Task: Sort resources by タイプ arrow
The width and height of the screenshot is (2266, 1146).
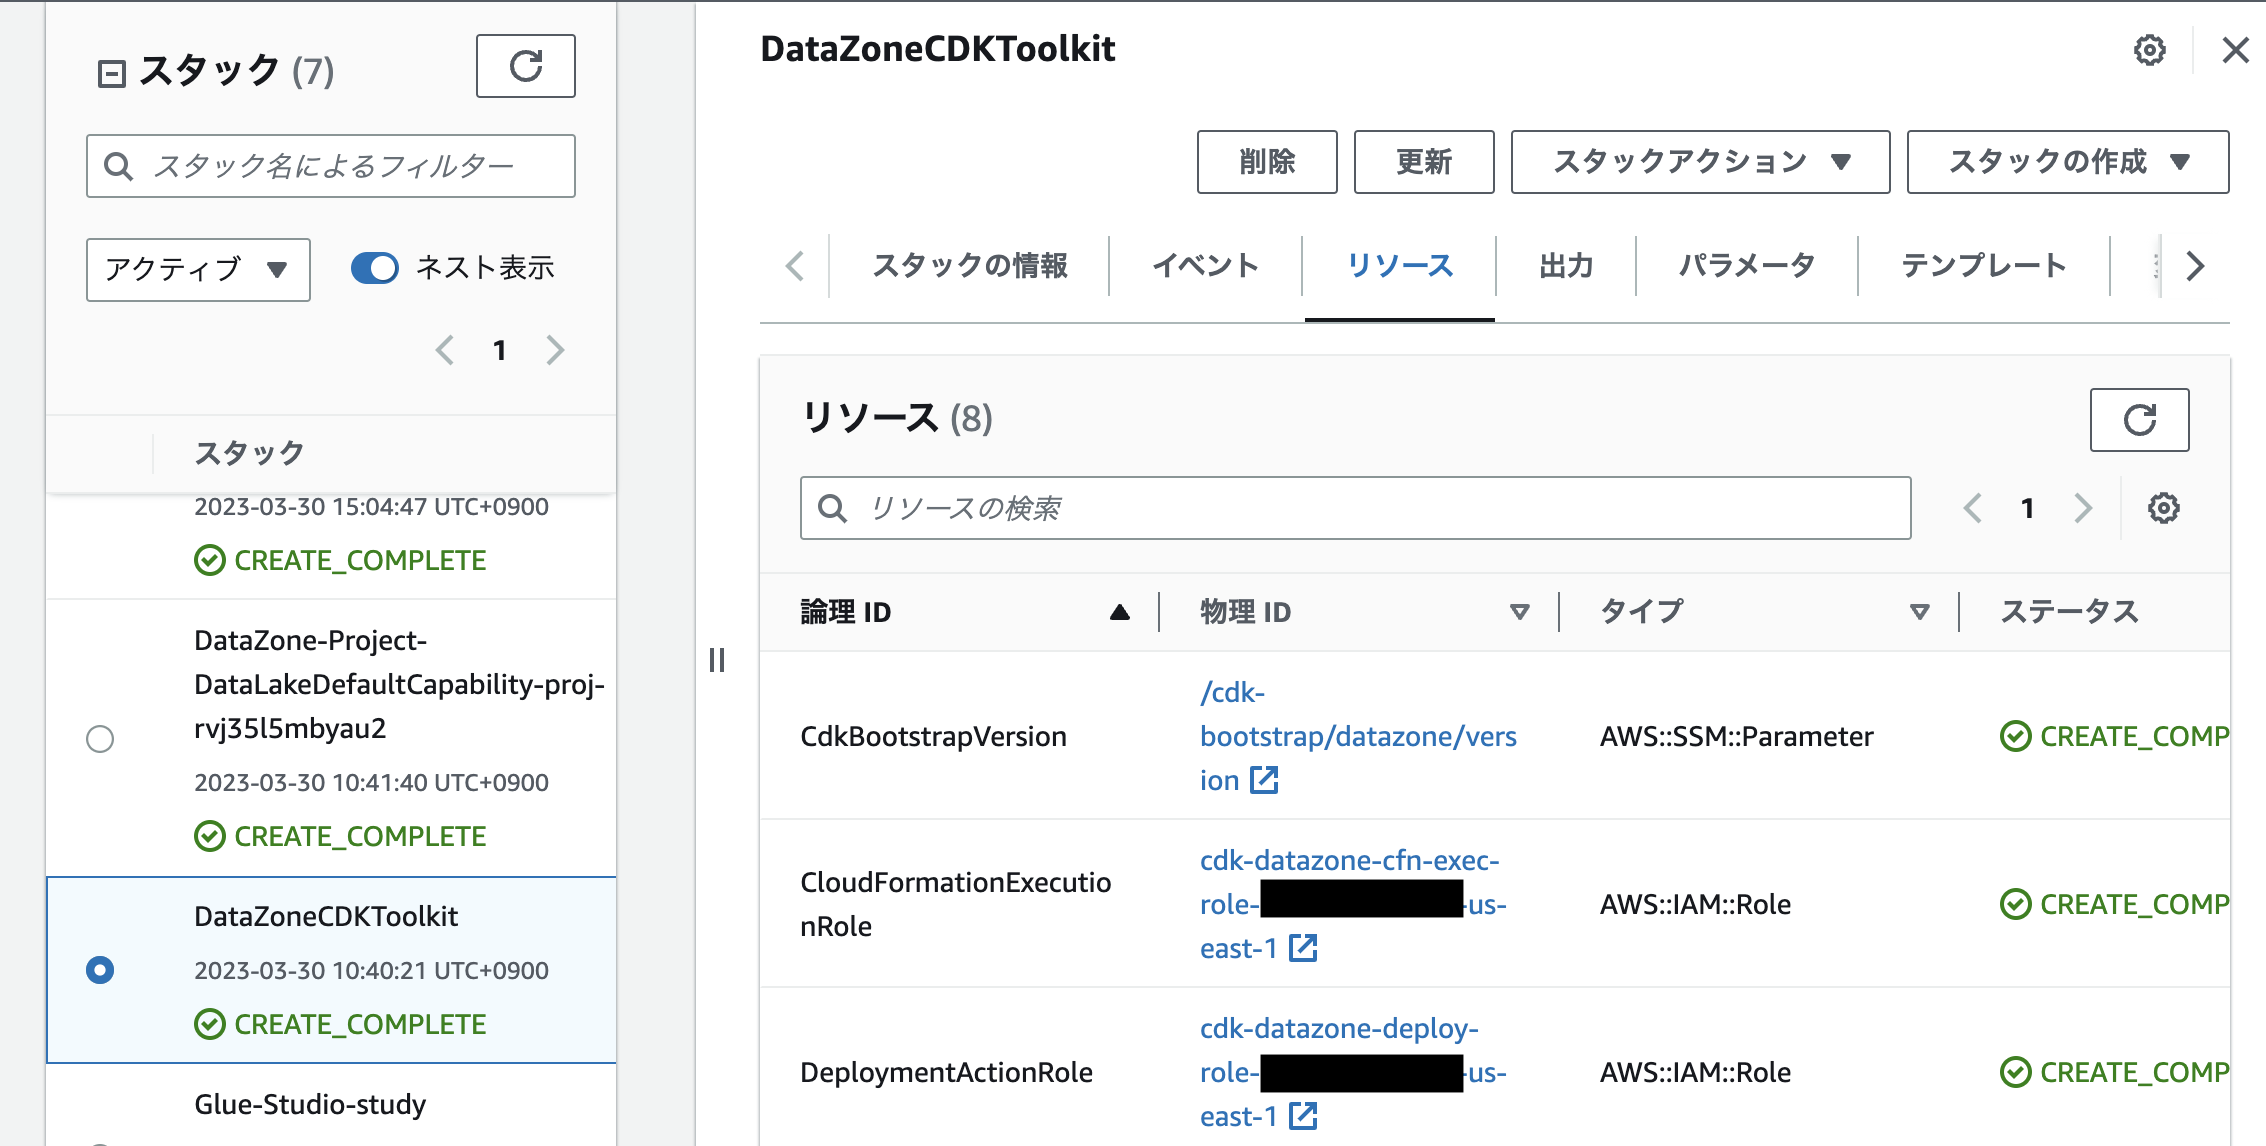Action: [1919, 612]
